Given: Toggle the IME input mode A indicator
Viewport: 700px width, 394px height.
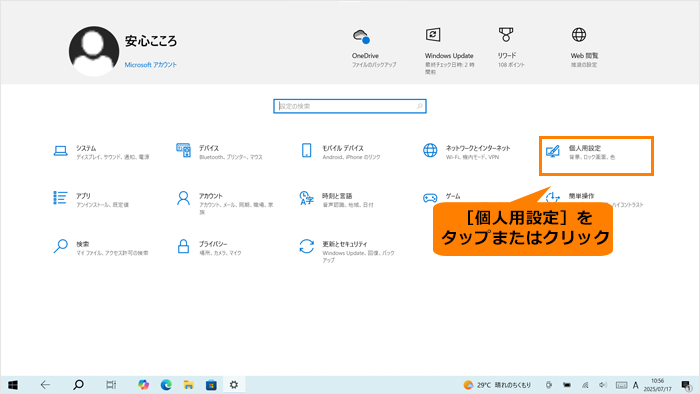Looking at the screenshot, I should click(x=636, y=385).
